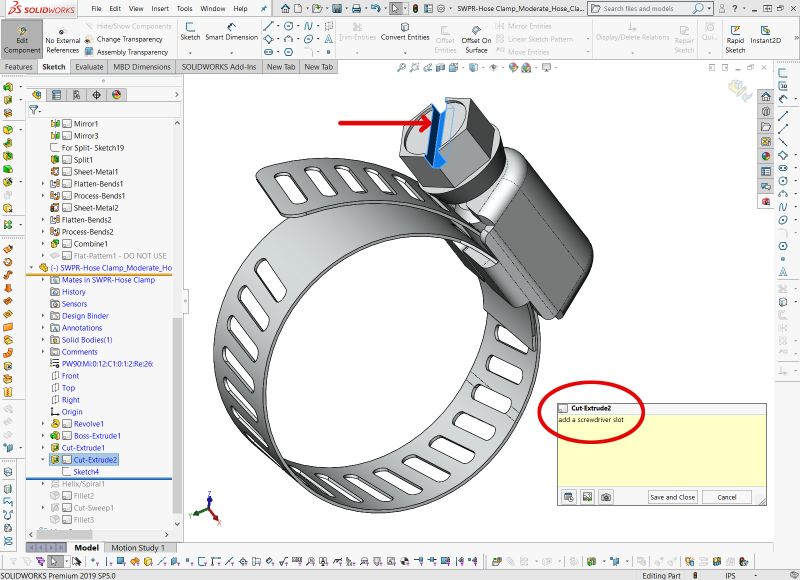Expand the Flatten-Bends1 feature

click(43, 184)
